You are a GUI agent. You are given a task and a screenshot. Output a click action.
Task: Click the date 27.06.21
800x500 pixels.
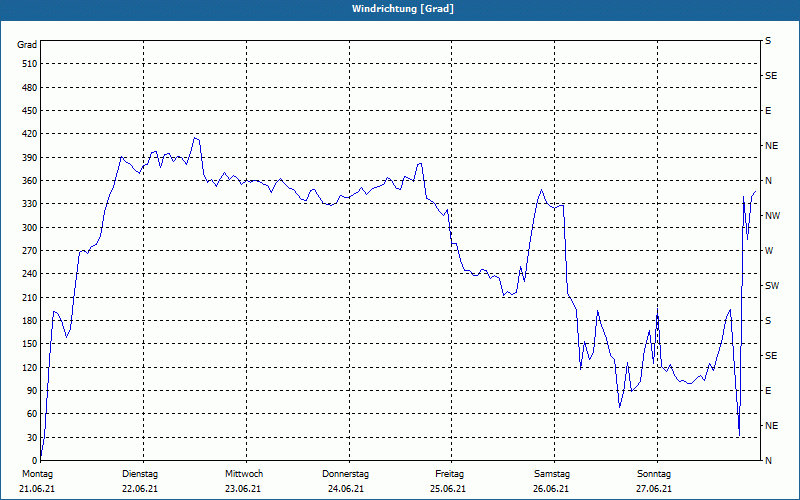point(654,489)
